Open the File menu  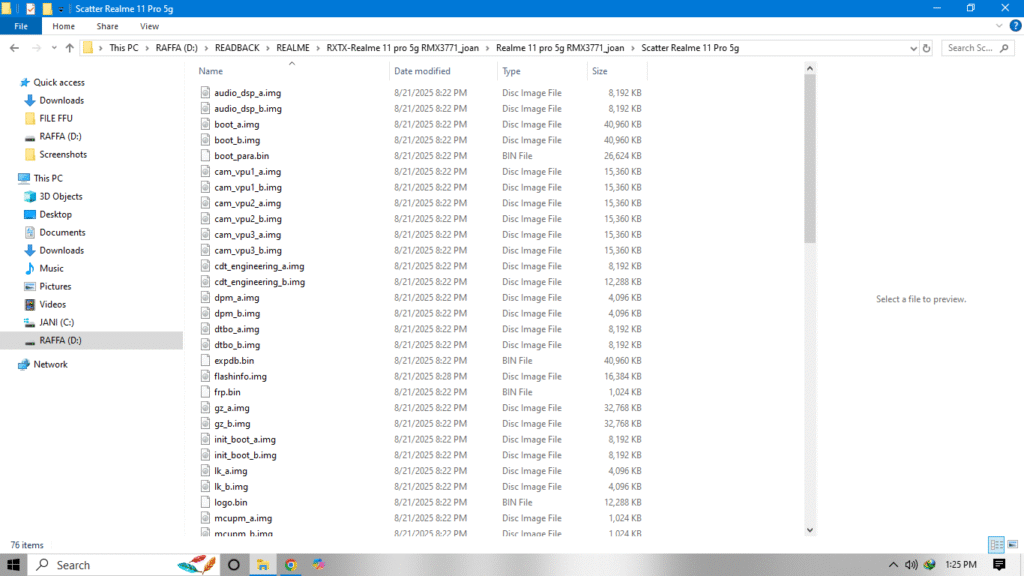pos(20,26)
